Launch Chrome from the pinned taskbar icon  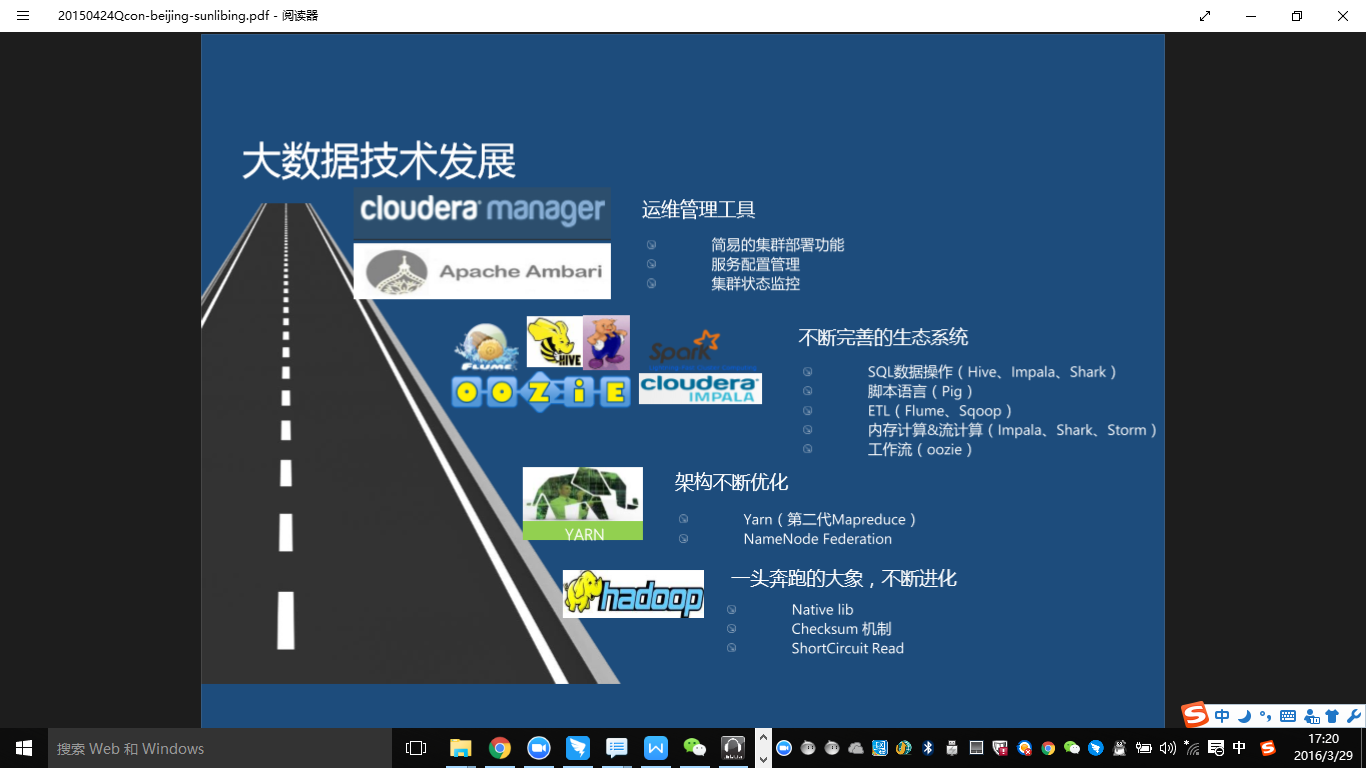click(x=500, y=748)
